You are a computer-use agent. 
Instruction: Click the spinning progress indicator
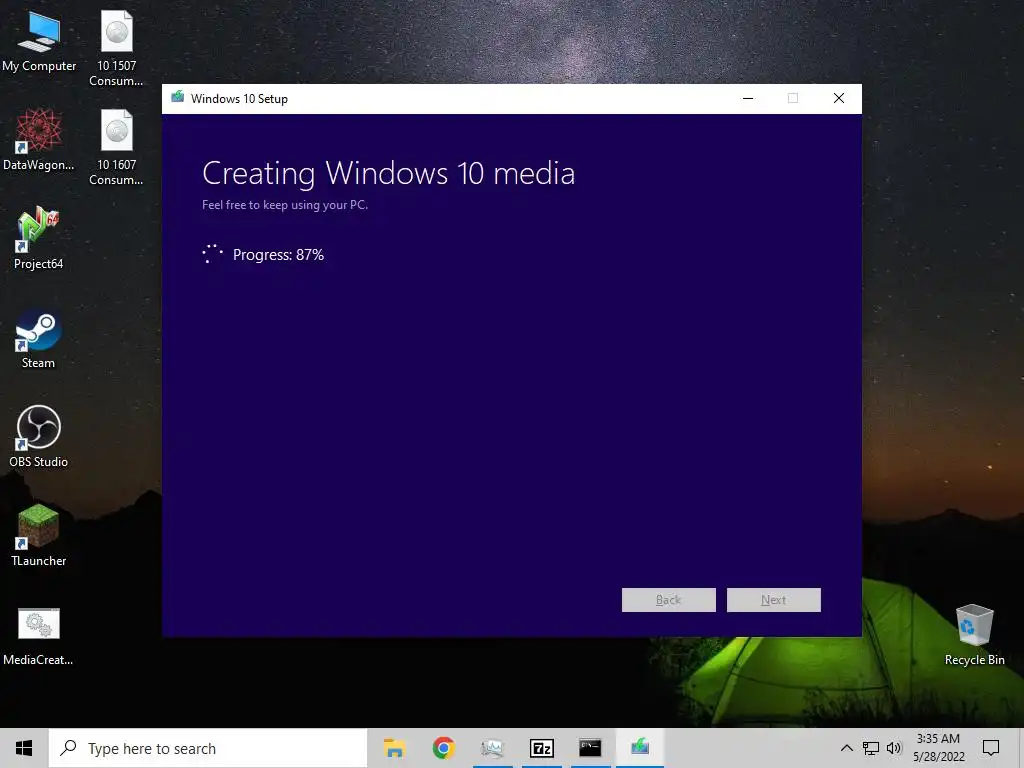pyautogui.click(x=212, y=254)
